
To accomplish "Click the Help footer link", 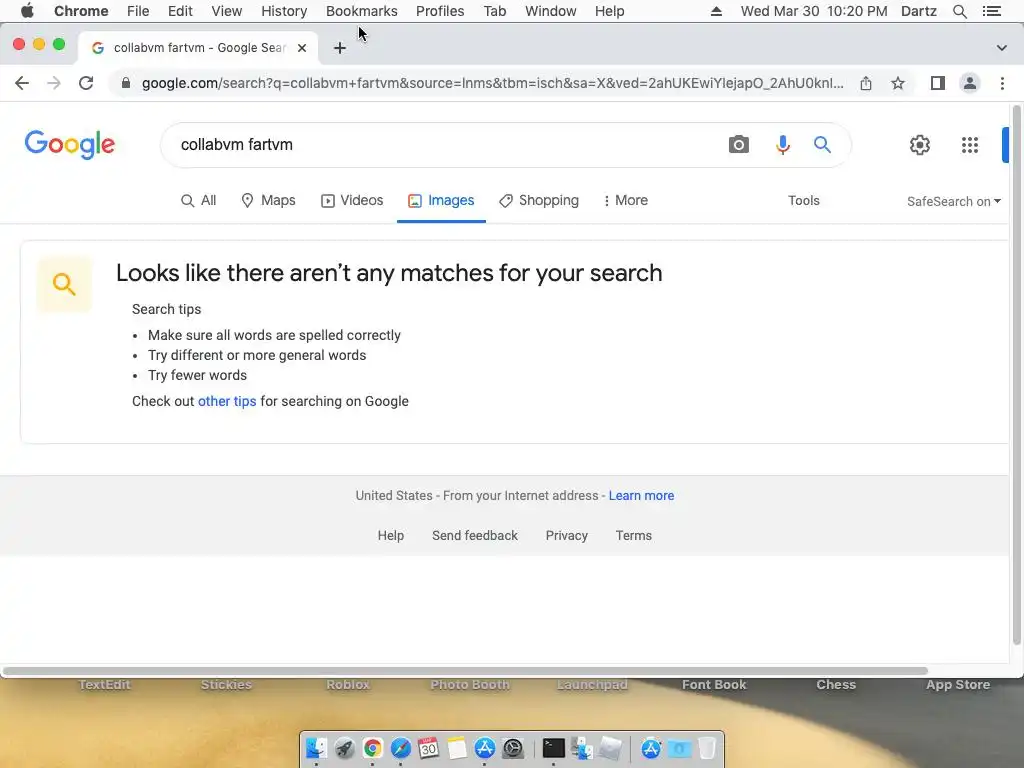I will [x=391, y=536].
